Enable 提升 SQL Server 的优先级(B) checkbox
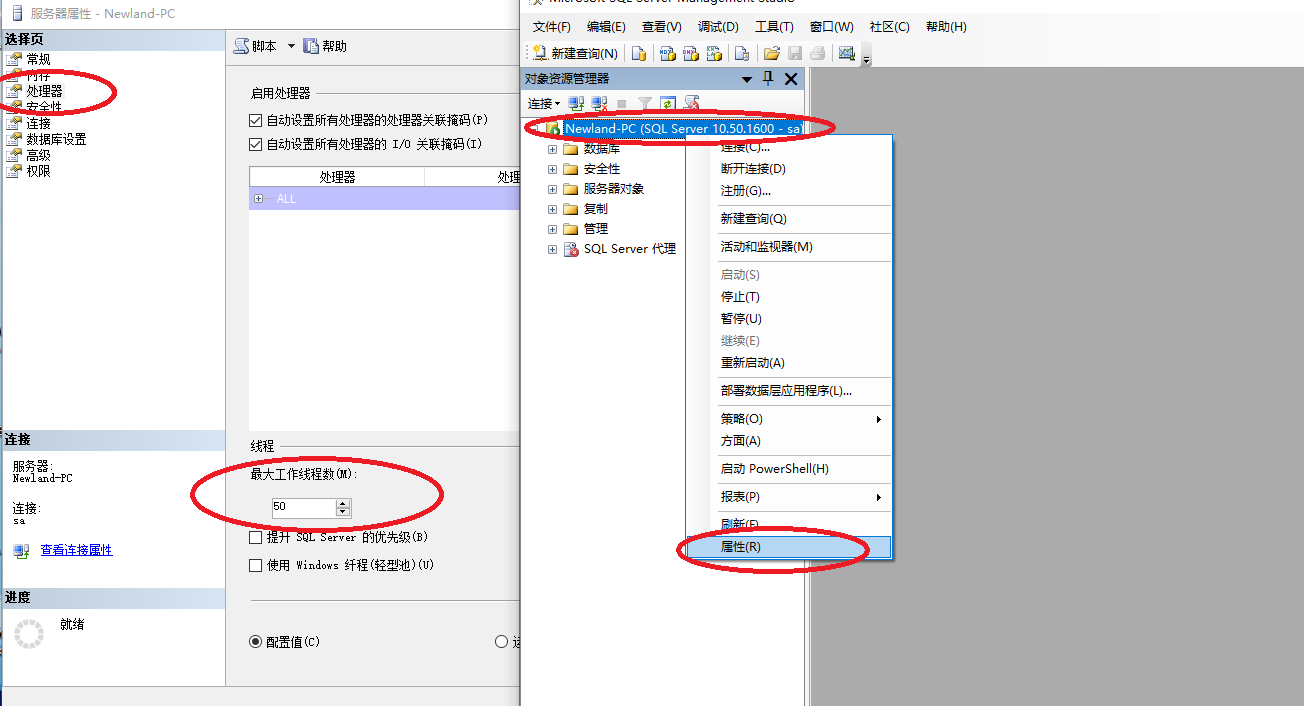The image size is (1304, 706). point(255,538)
